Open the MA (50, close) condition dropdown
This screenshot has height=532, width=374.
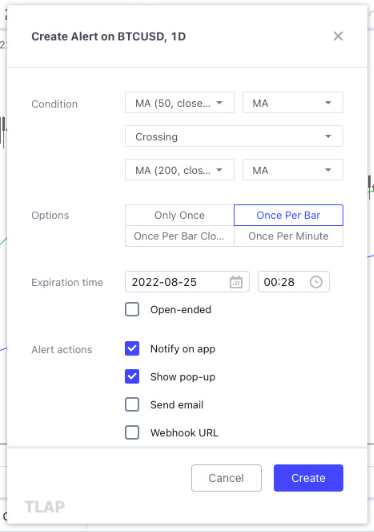(180, 102)
